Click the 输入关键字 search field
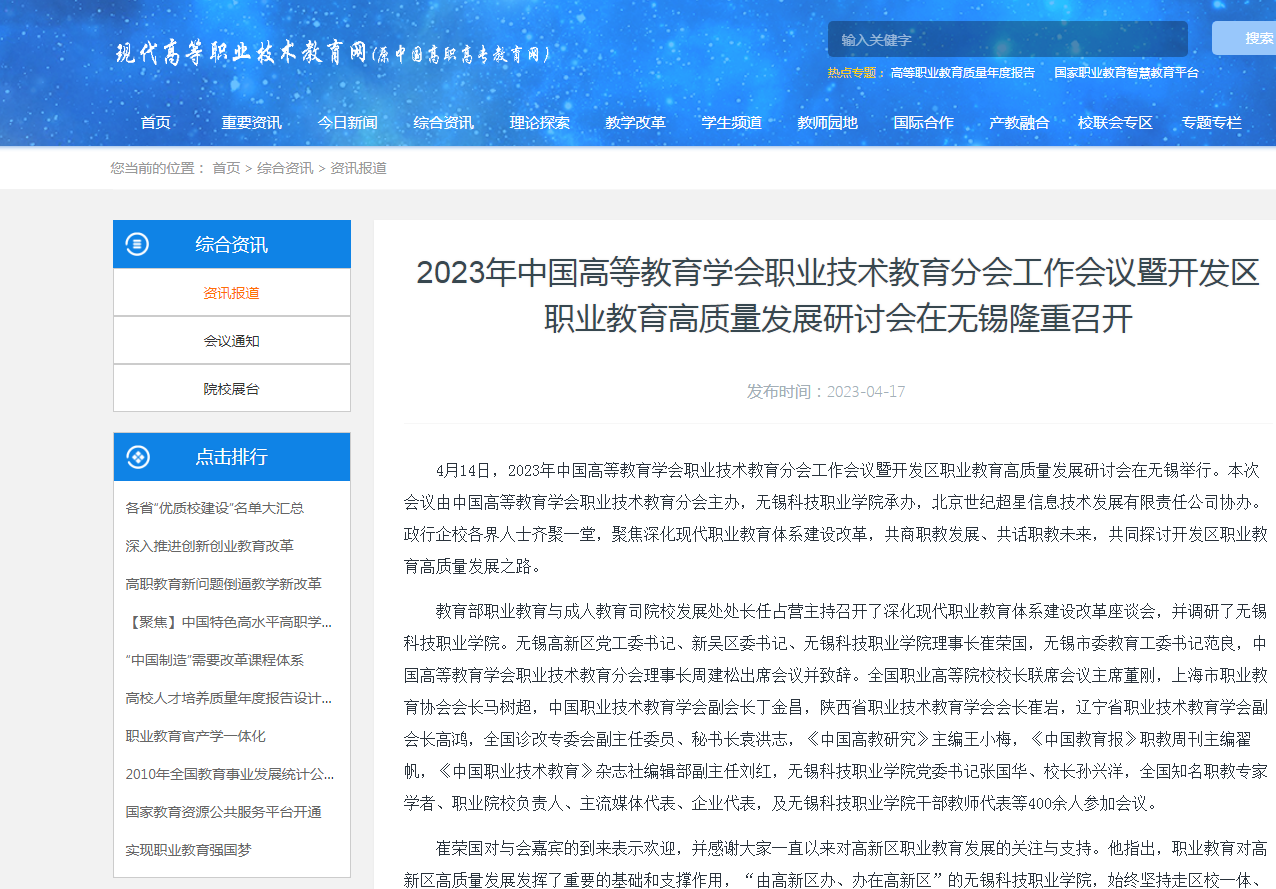This screenshot has width=1276, height=889. [1007, 40]
